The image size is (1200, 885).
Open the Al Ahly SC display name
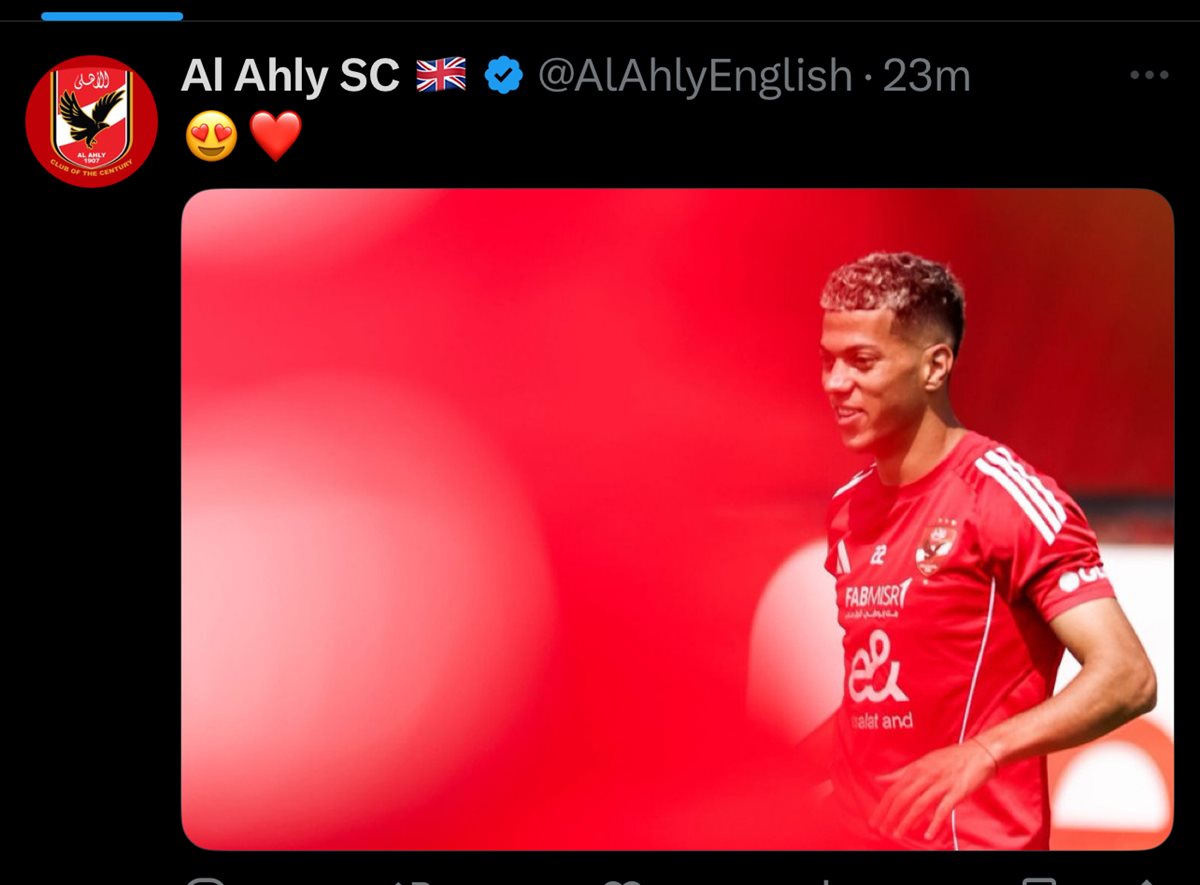(290, 75)
